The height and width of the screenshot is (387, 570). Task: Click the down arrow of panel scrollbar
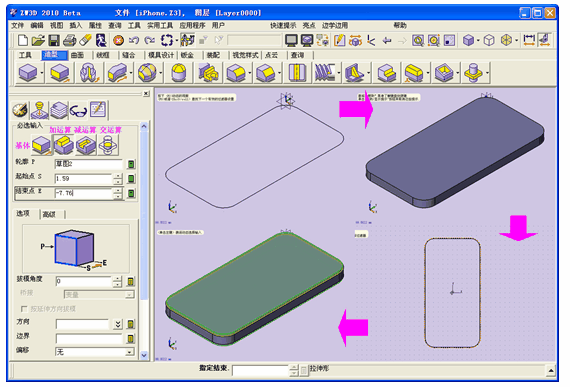tap(144, 355)
